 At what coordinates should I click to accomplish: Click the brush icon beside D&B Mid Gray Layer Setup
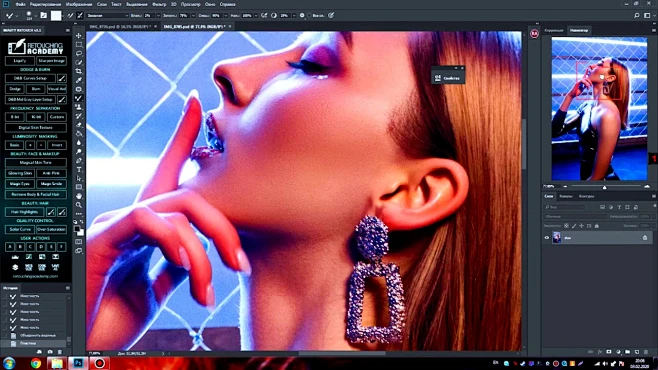pos(62,99)
